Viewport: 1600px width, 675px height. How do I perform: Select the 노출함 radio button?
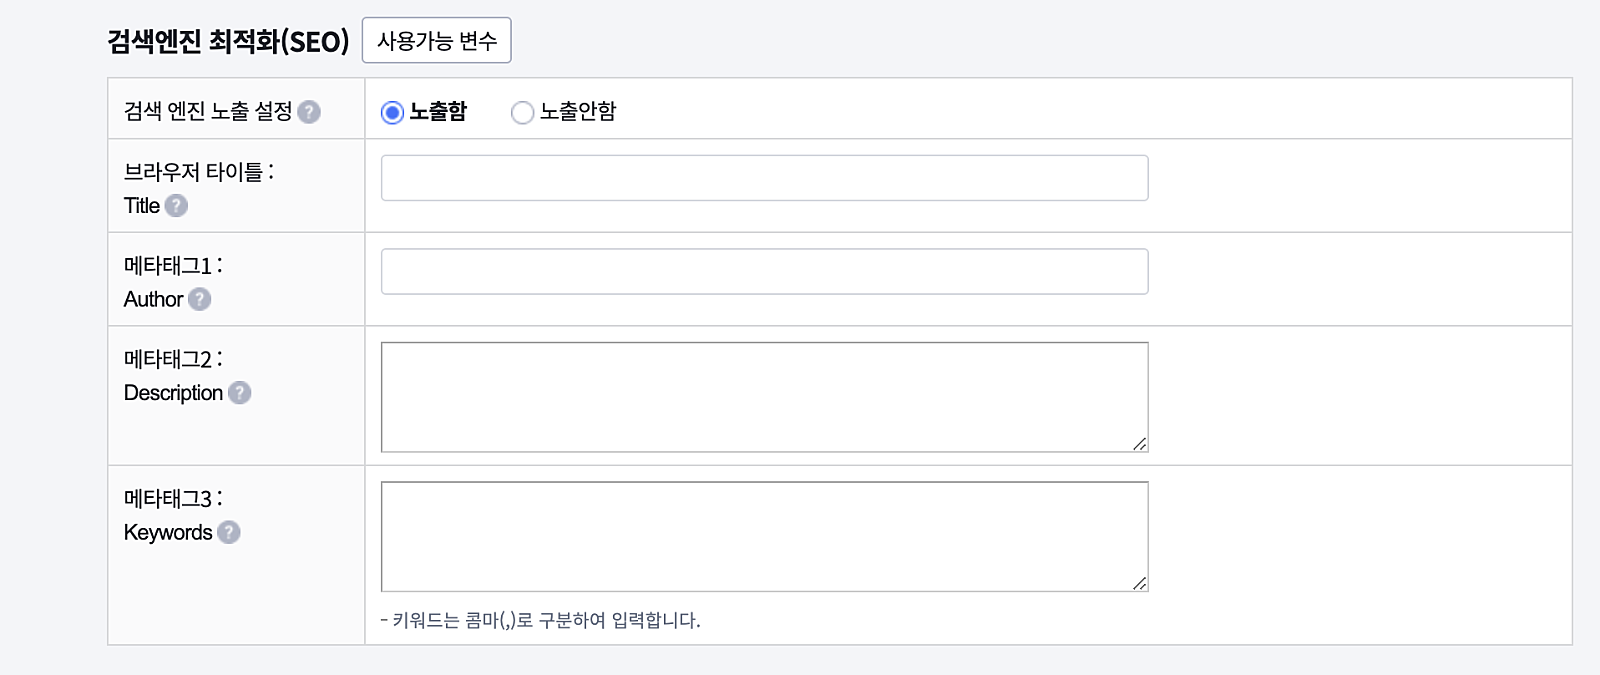point(392,112)
